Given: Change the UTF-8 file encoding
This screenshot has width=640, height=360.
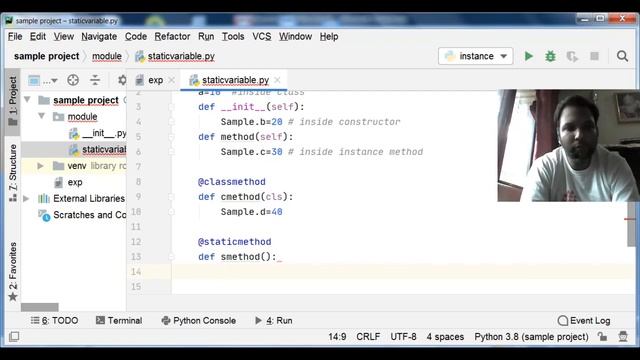Looking at the screenshot, I should tap(403, 337).
